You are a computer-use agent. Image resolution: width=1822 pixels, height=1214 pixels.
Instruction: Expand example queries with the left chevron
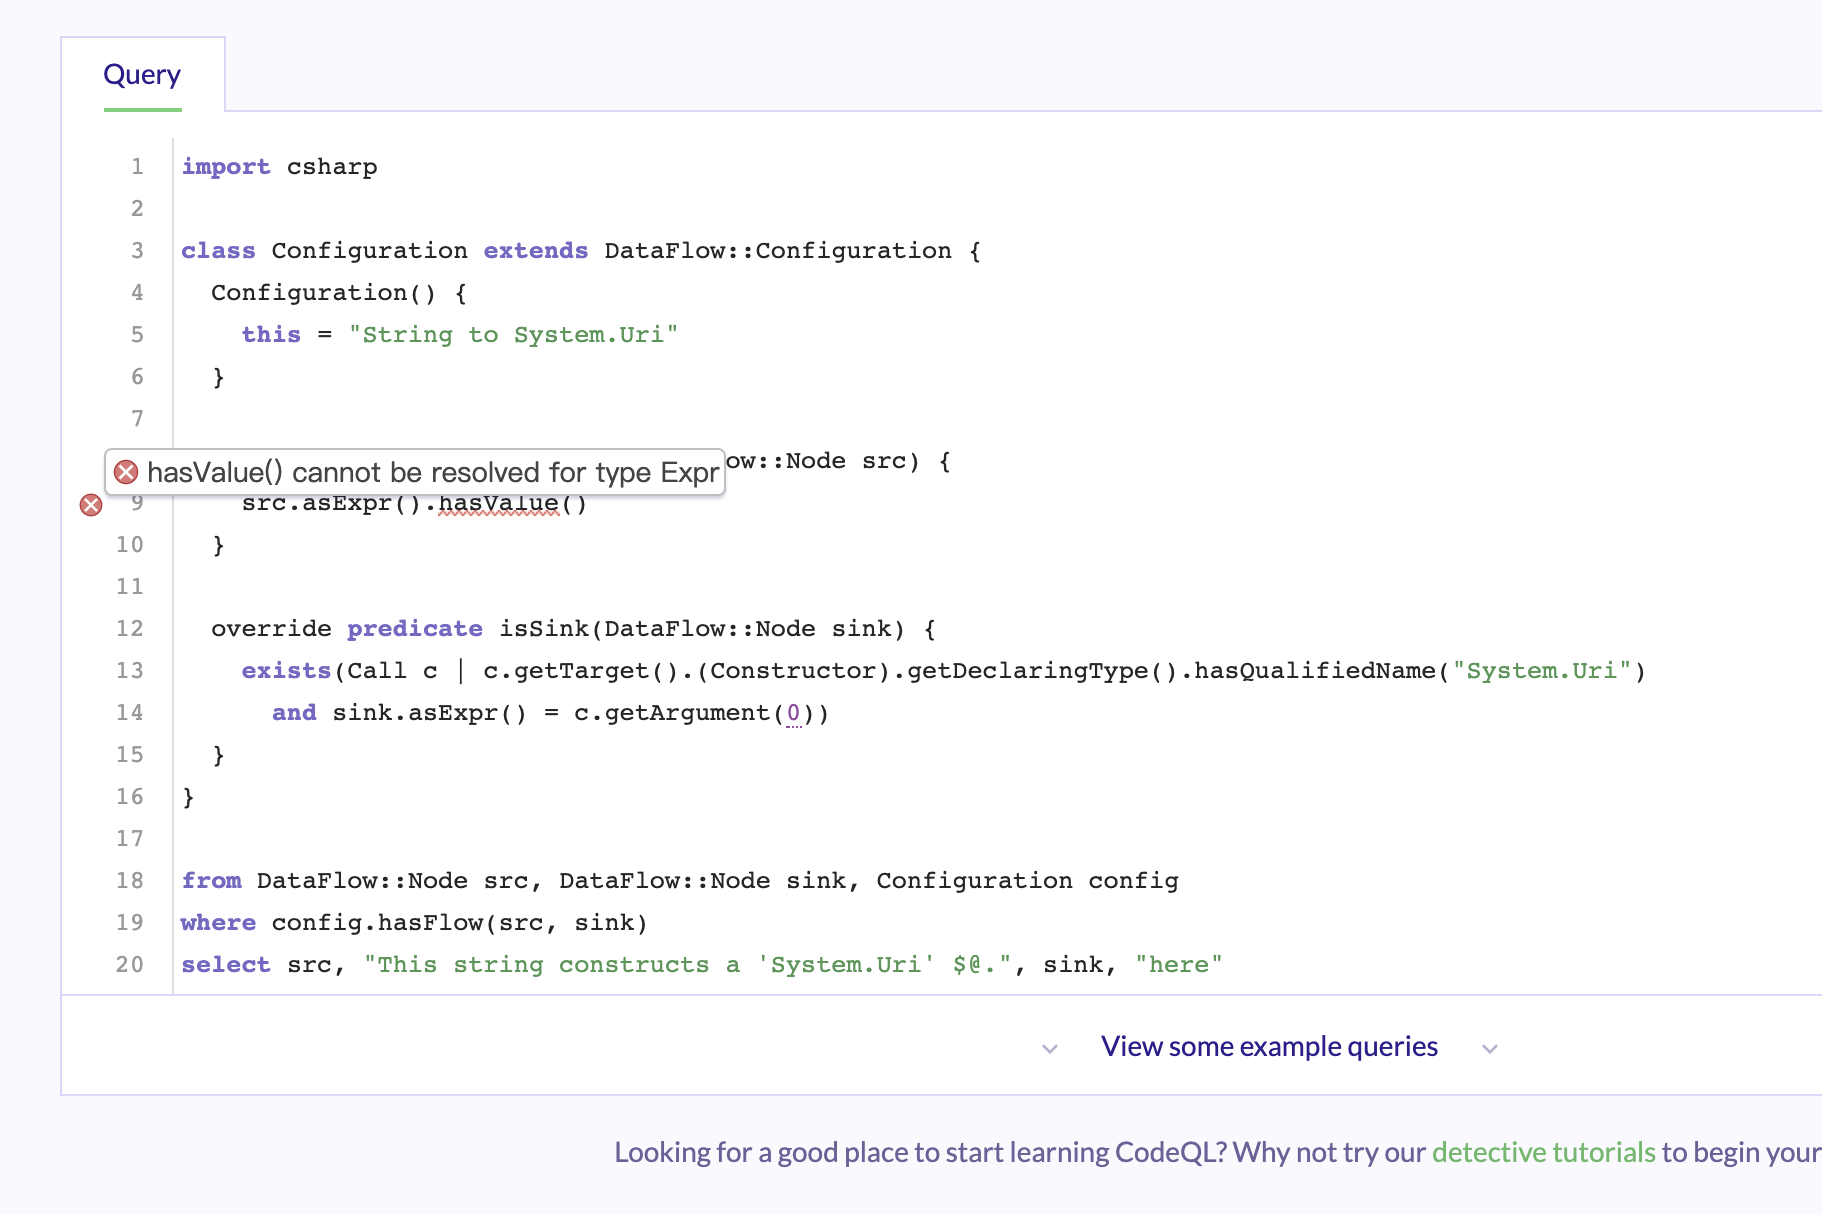click(x=1049, y=1049)
